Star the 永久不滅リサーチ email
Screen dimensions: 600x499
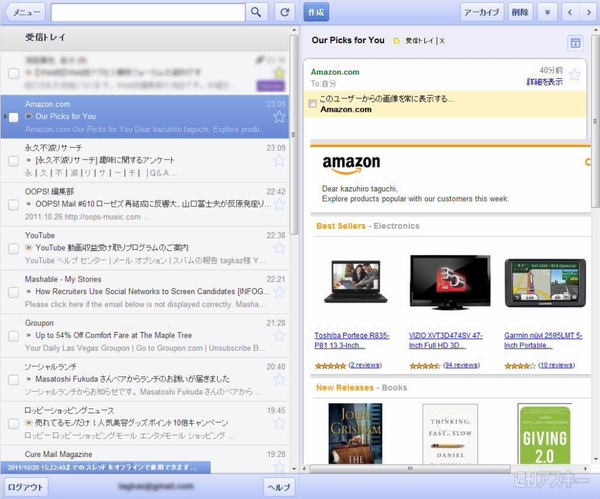279,160
